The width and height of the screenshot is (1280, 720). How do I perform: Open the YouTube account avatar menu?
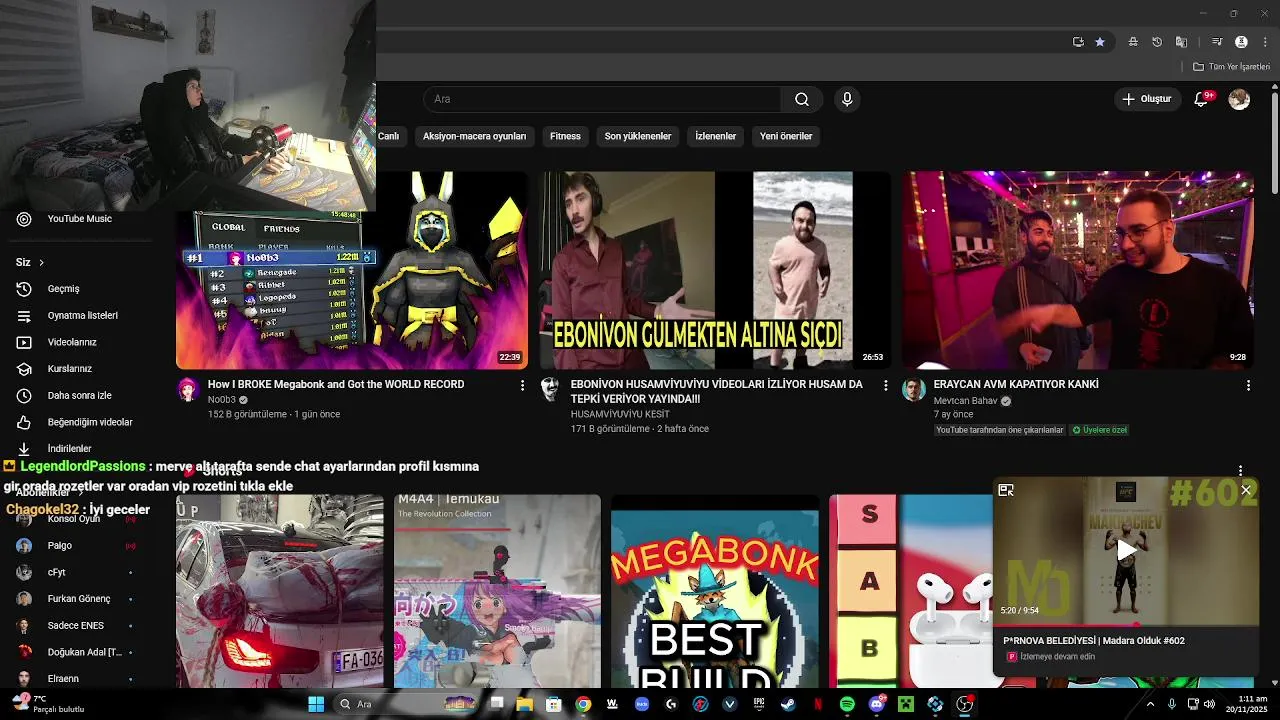pos(1239,99)
